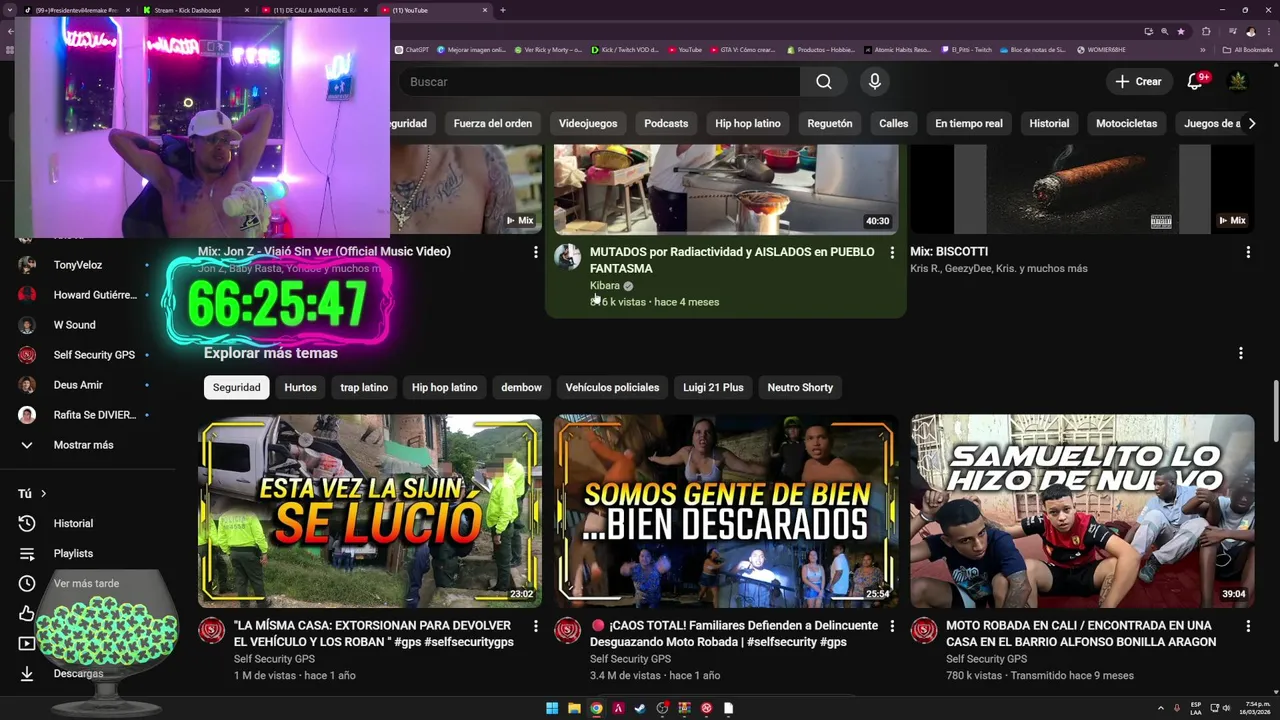Image resolution: width=1280 pixels, height=720 pixels.
Task: Open Explorar más temas options menu
Action: coord(1241,354)
